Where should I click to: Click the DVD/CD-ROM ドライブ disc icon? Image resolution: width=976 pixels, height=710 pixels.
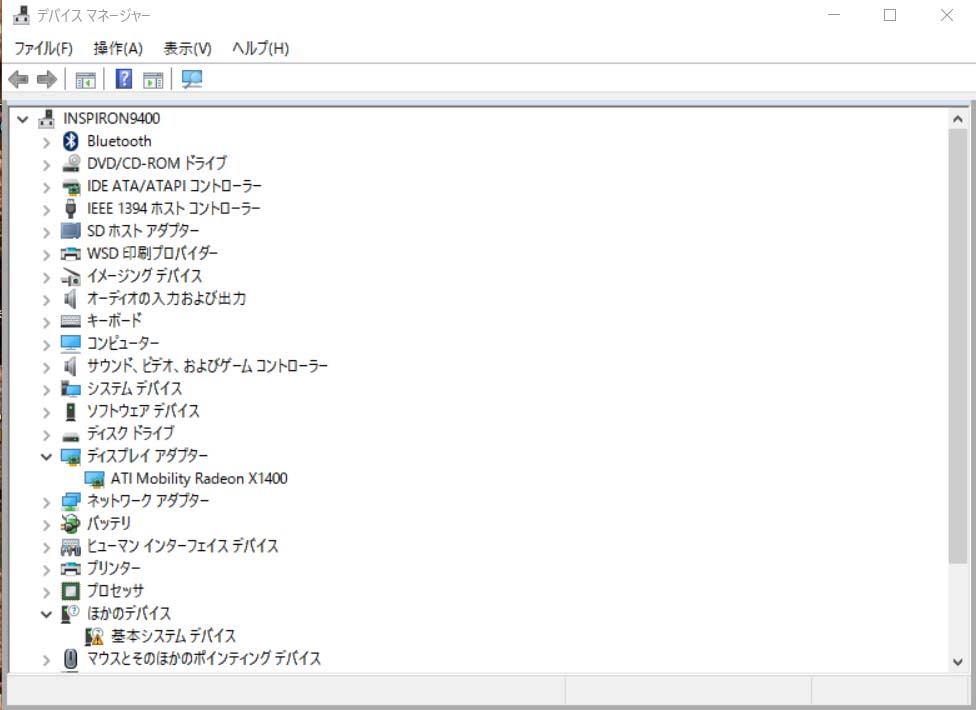tap(71, 163)
